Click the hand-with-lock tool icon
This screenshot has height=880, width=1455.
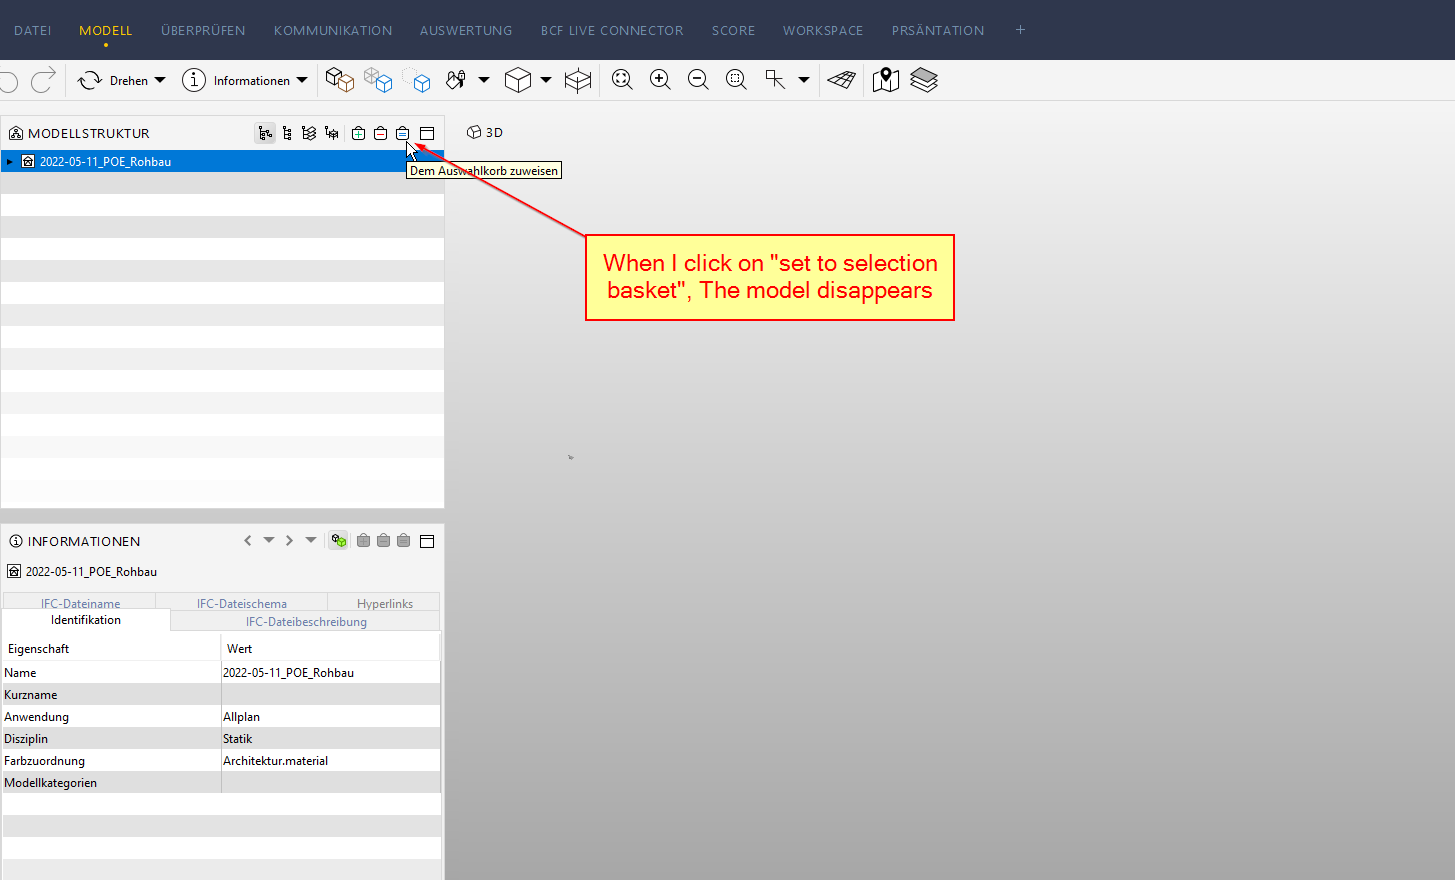click(456, 80)
